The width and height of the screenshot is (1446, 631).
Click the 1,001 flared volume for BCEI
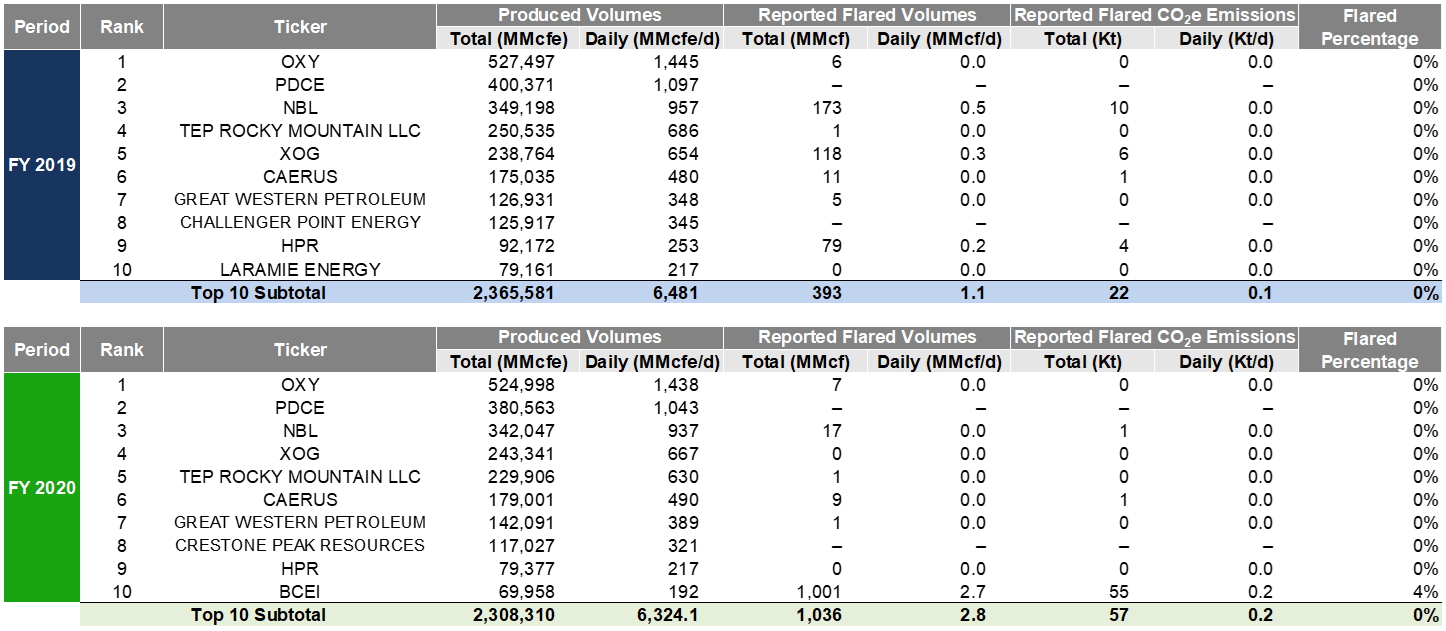pyautogui.click(x=822, y=591)
